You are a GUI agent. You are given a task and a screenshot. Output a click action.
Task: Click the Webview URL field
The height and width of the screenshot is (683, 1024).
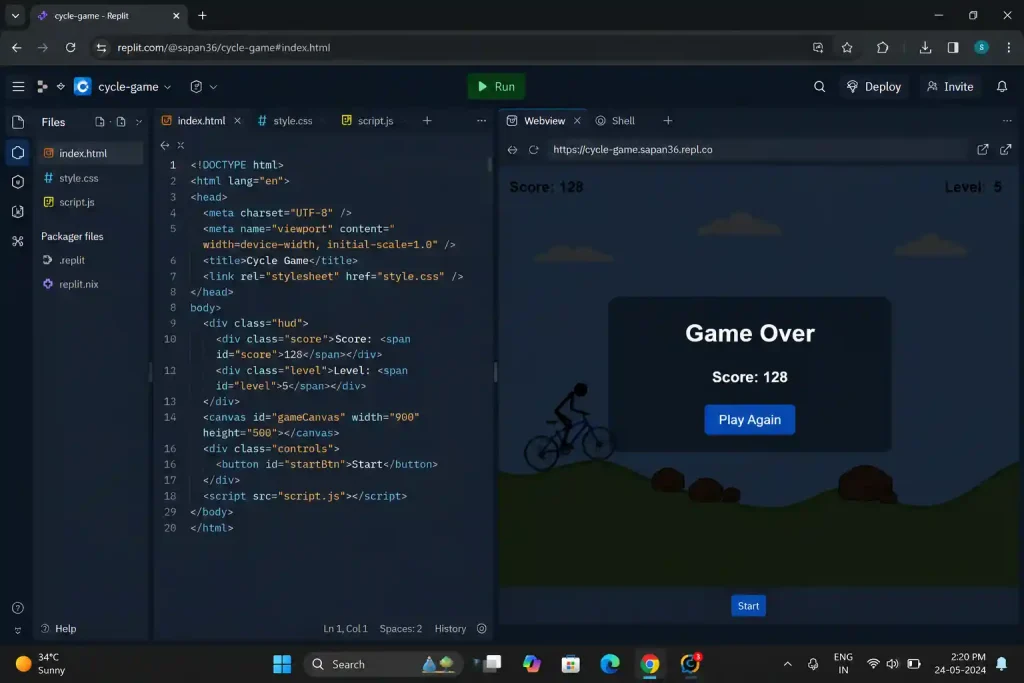(758, 150)
